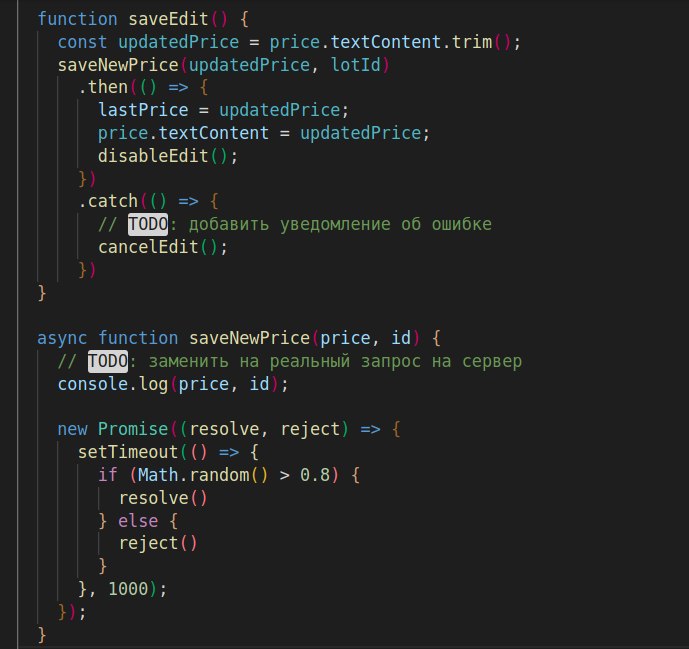Click the 'Promise' class name

tap(133, 429)
